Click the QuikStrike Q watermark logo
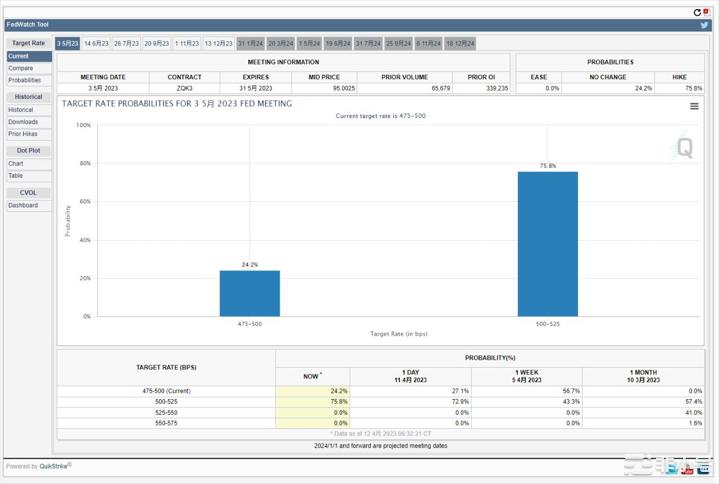 pos(684,147)
